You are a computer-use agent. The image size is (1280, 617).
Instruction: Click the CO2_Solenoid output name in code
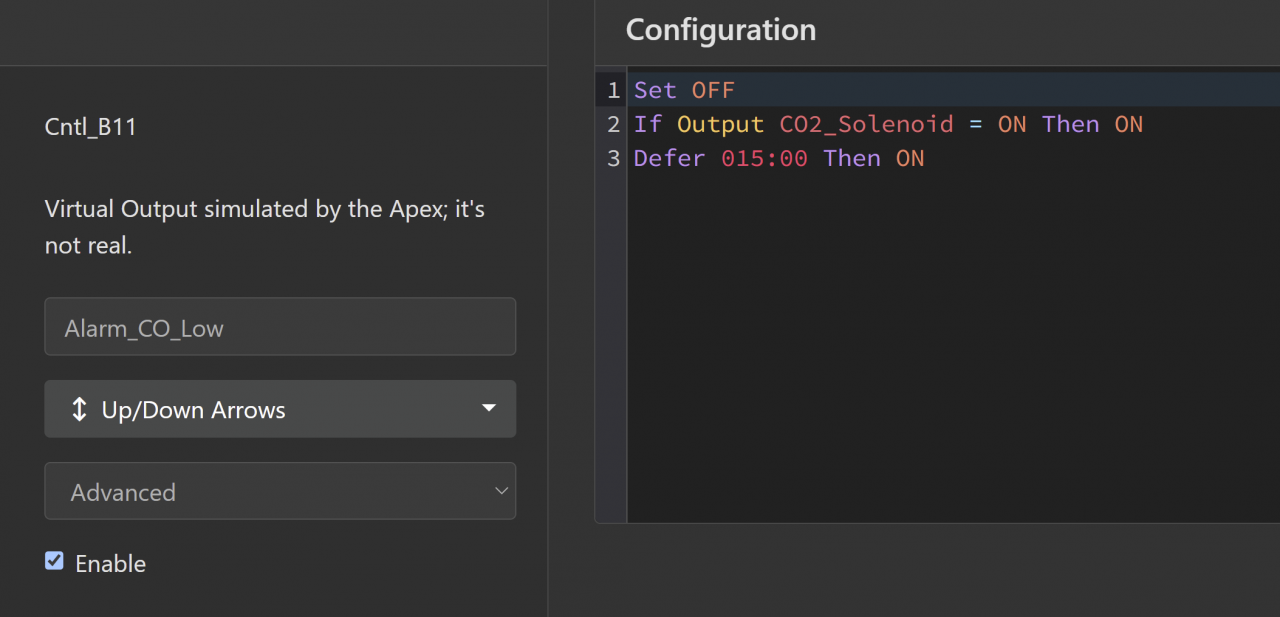866,124
